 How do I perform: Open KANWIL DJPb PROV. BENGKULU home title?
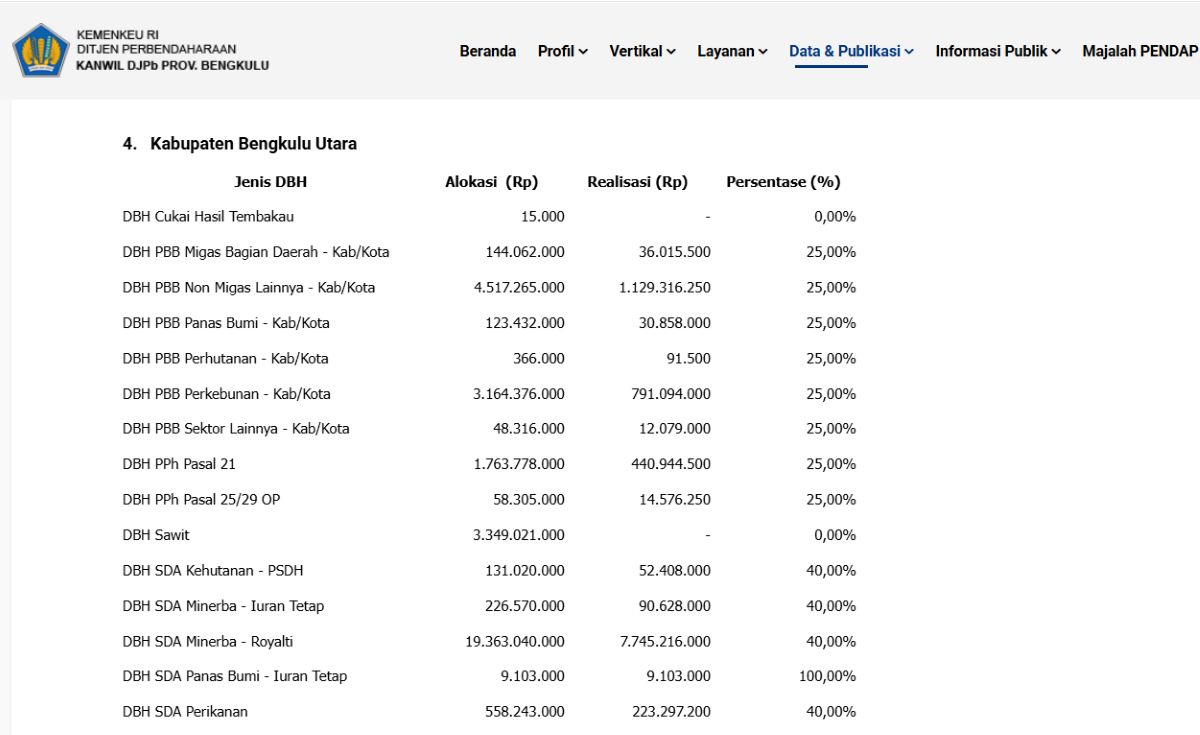pyautogui.click(x=172, y=66)
